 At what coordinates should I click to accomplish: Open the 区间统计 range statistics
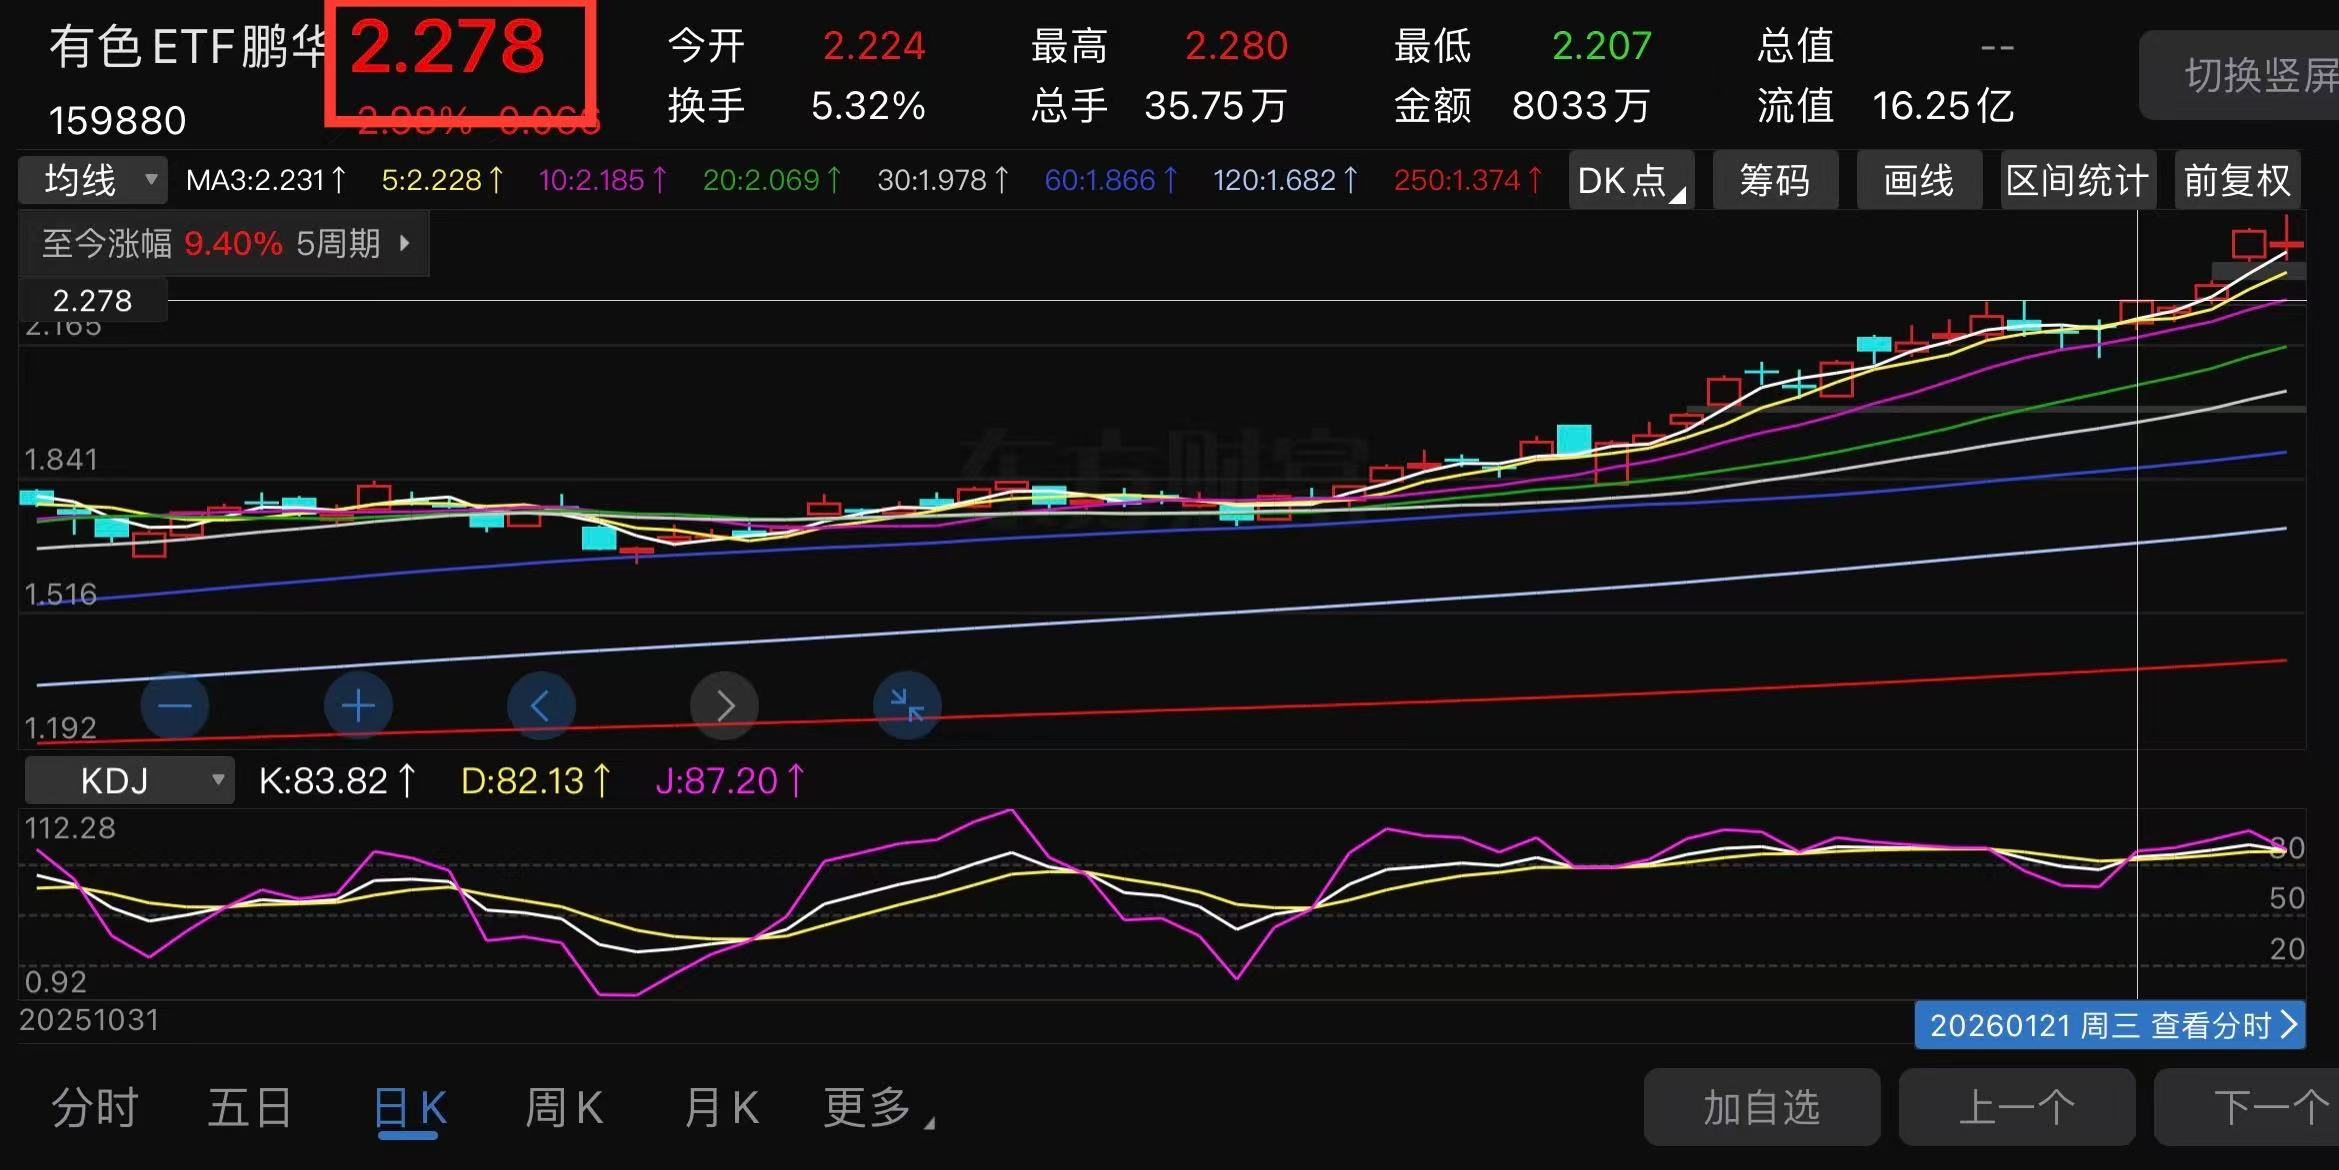[2077, 180]
